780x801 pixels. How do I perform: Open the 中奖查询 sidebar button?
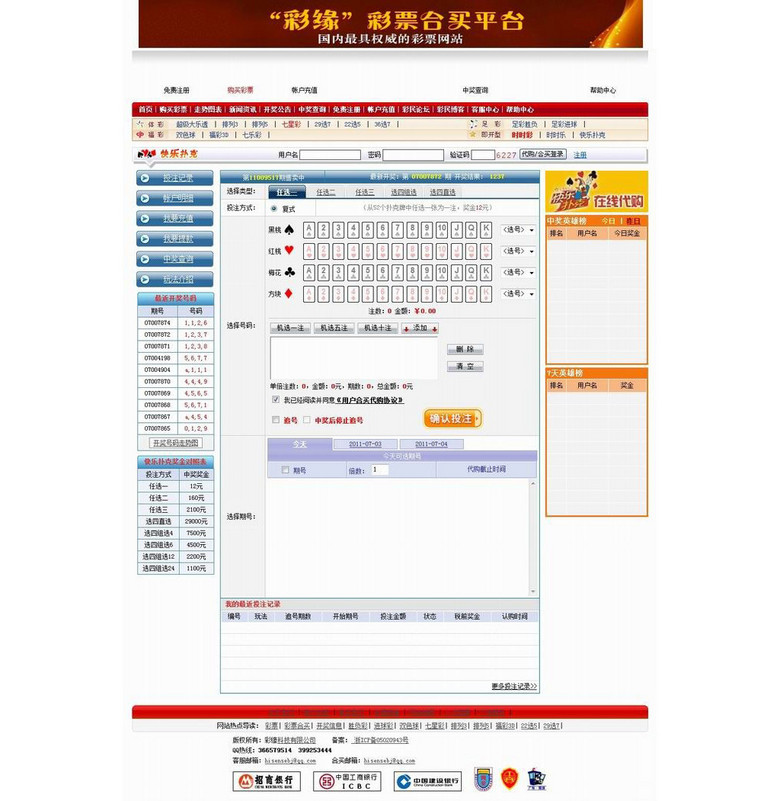click(175, 259)
